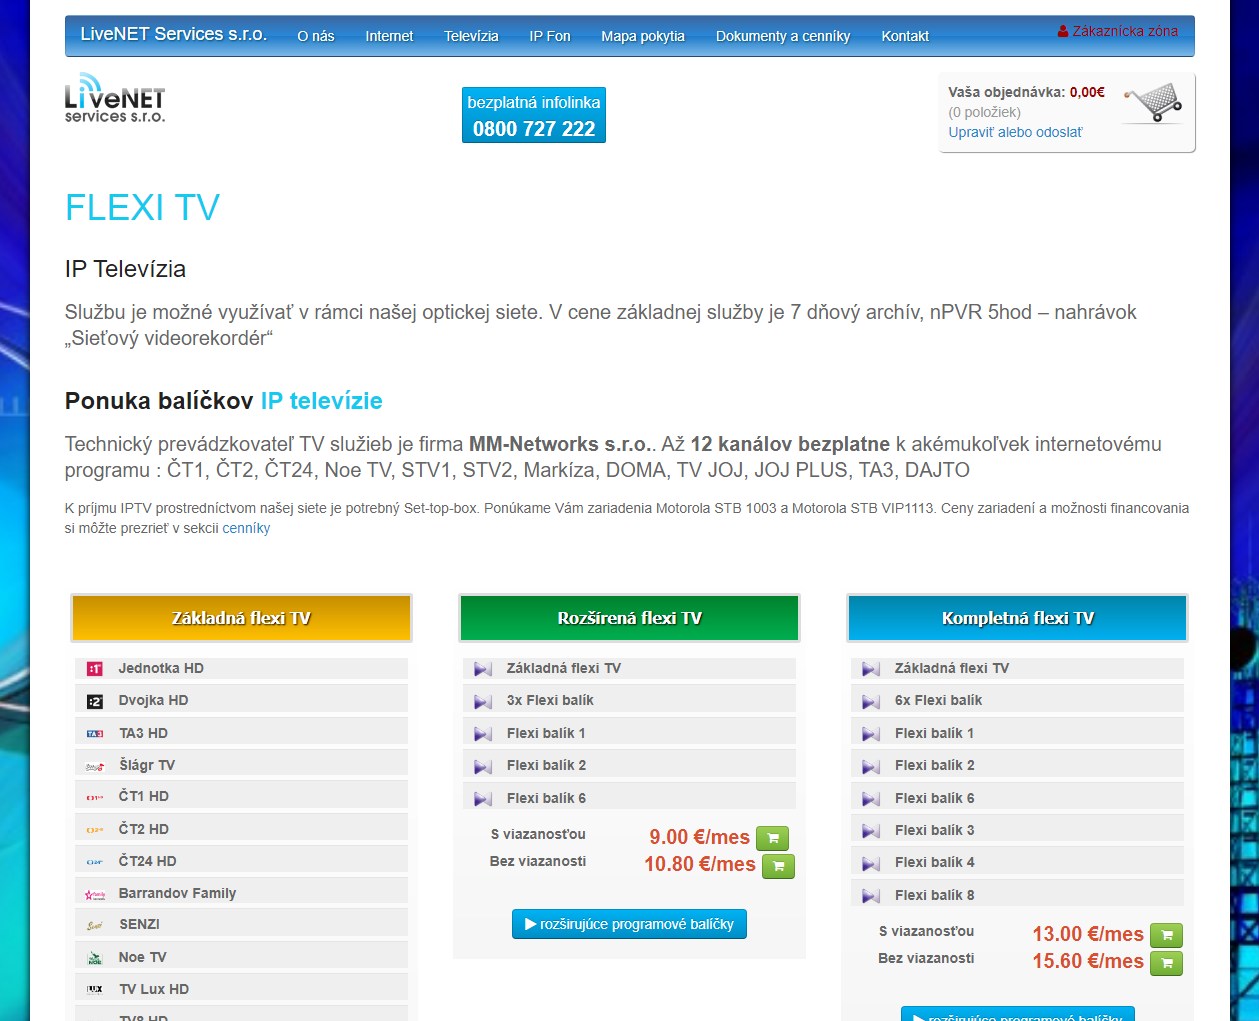Image resolution: width=1259 pixels, height=1021 pixels.
Task: Open the IP Fon menu
Action: coord(550,36)
